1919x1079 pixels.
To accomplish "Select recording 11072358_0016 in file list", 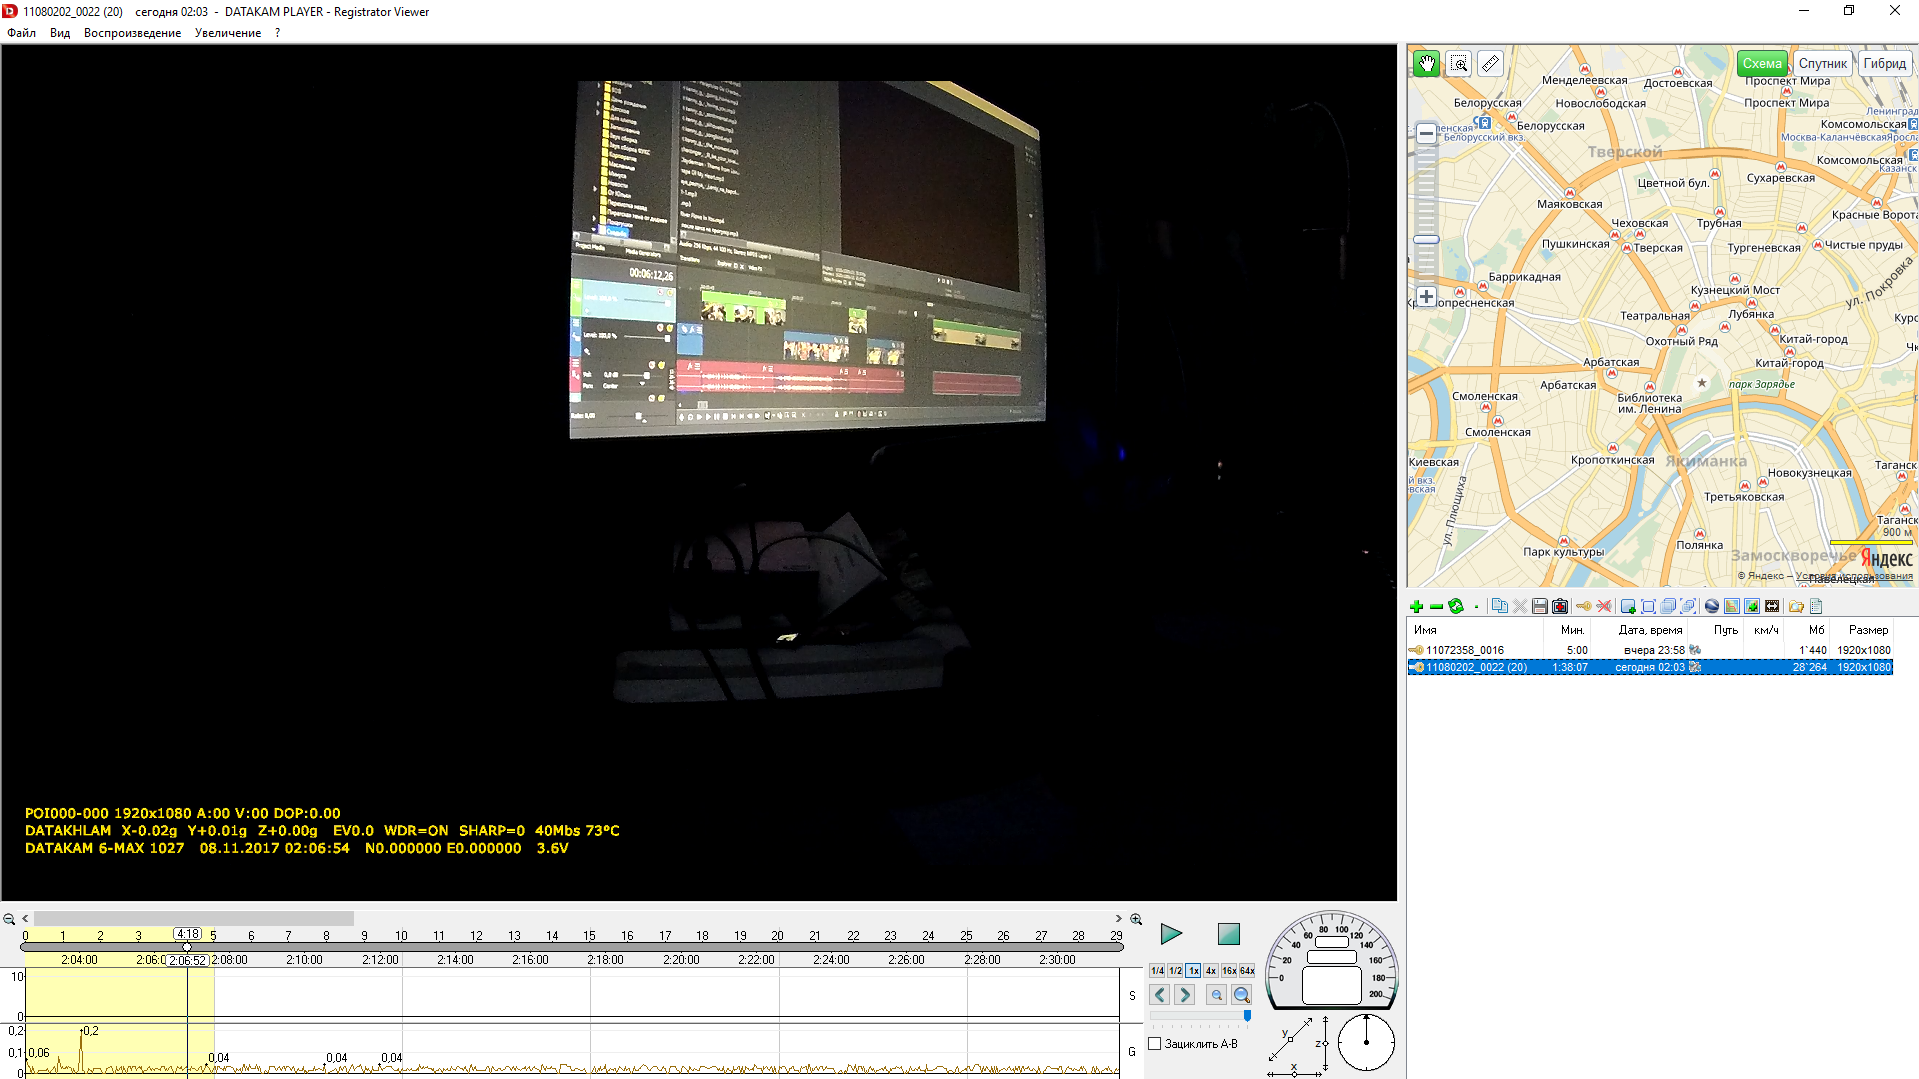I will (x=1650, y=650).
